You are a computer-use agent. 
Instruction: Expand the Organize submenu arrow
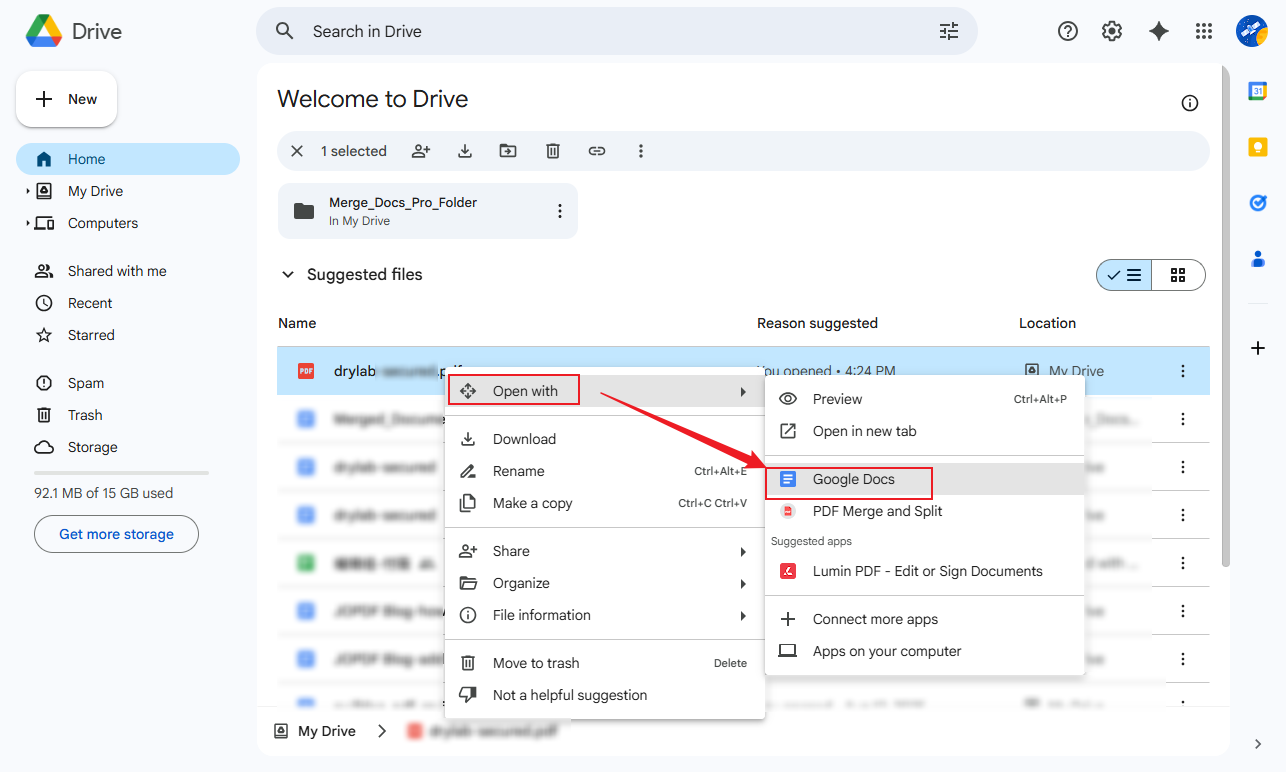click(x=743, y=583)
